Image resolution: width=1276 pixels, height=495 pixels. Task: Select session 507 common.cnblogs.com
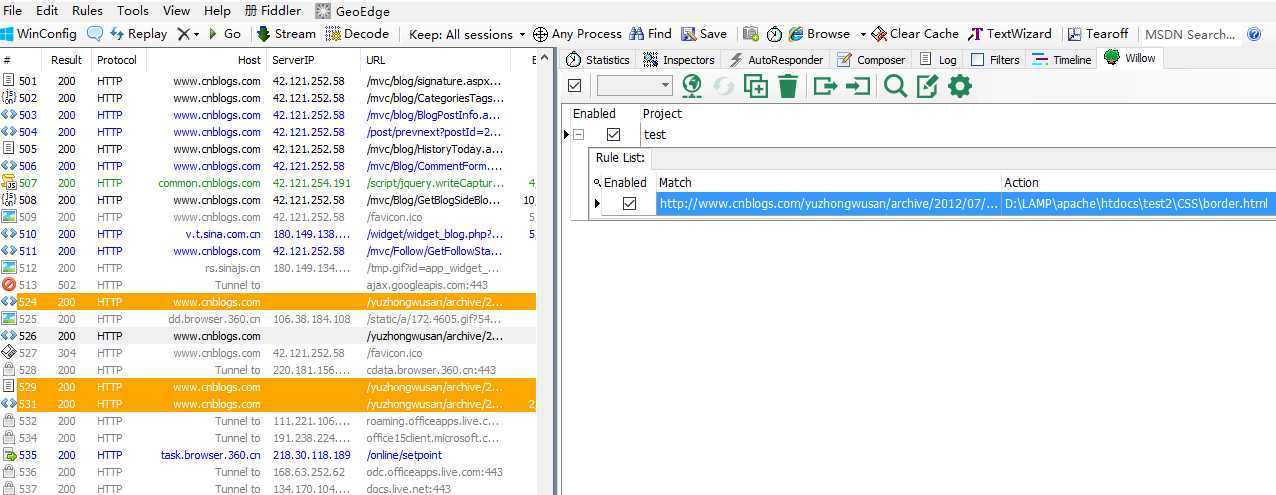(268, 183)
